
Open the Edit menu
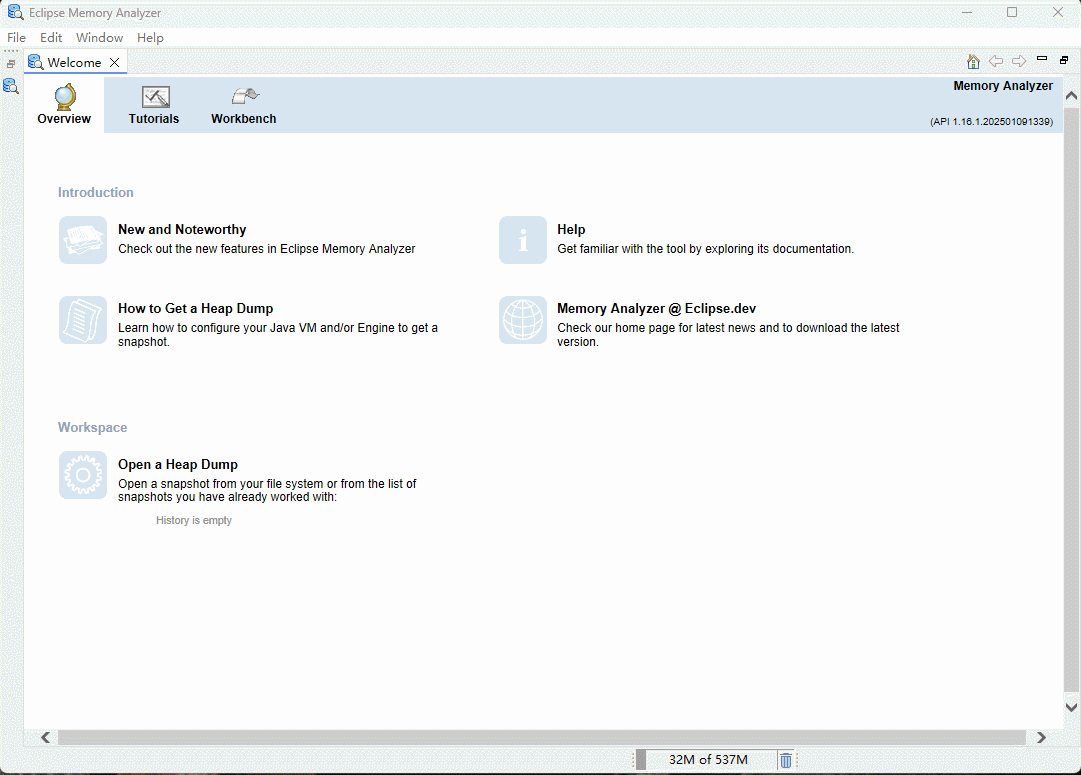point(51,38)
